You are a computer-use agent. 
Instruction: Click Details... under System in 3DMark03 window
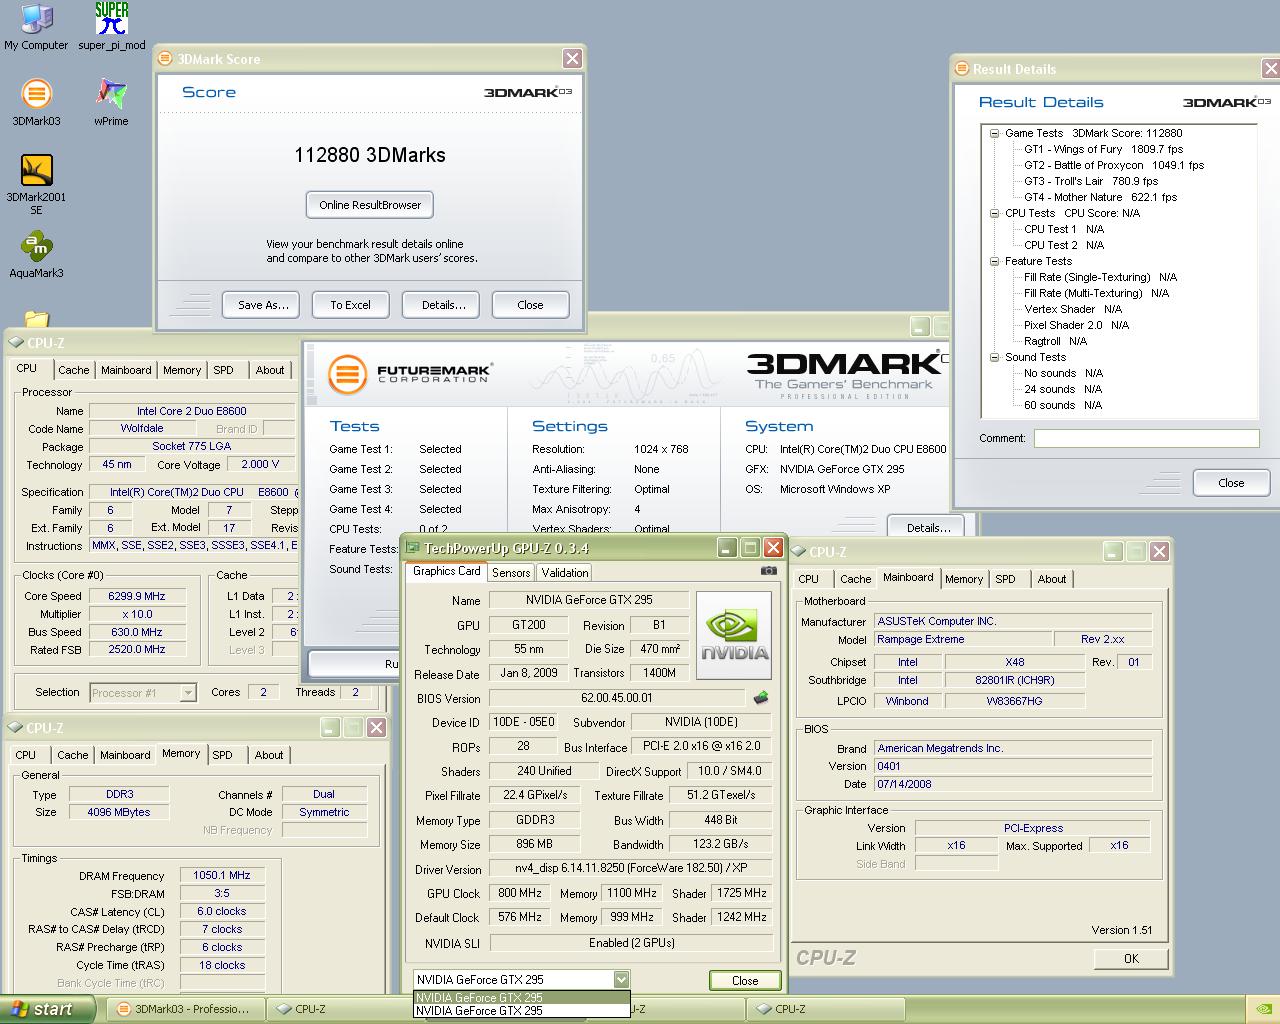tap(928, 527)
